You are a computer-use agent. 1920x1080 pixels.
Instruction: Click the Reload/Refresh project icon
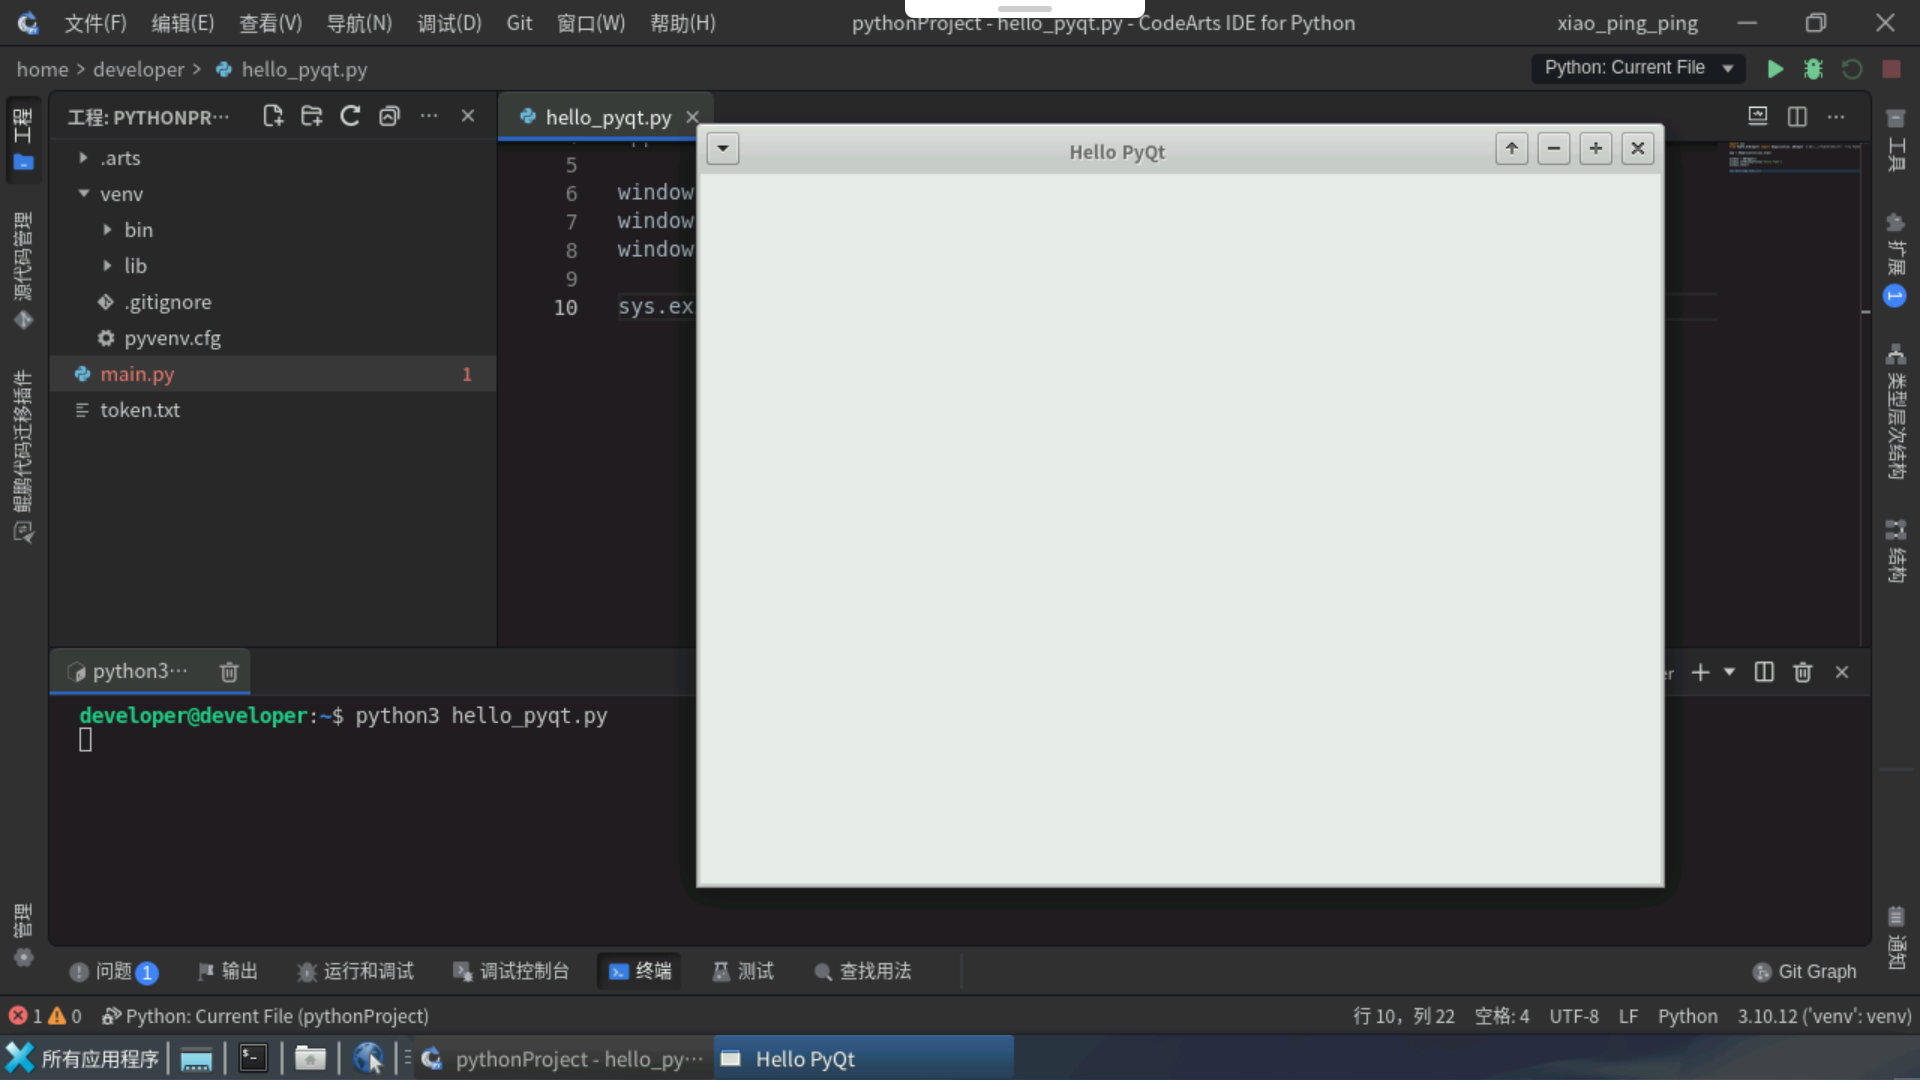[x=351, y=116]
